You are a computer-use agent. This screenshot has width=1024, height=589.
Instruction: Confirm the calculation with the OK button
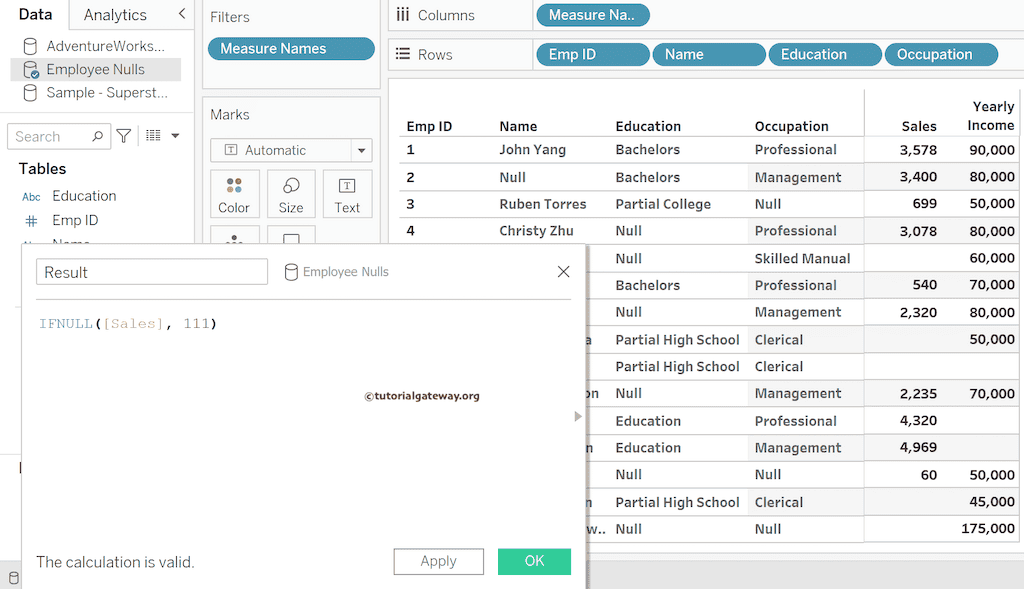(534, 561)
